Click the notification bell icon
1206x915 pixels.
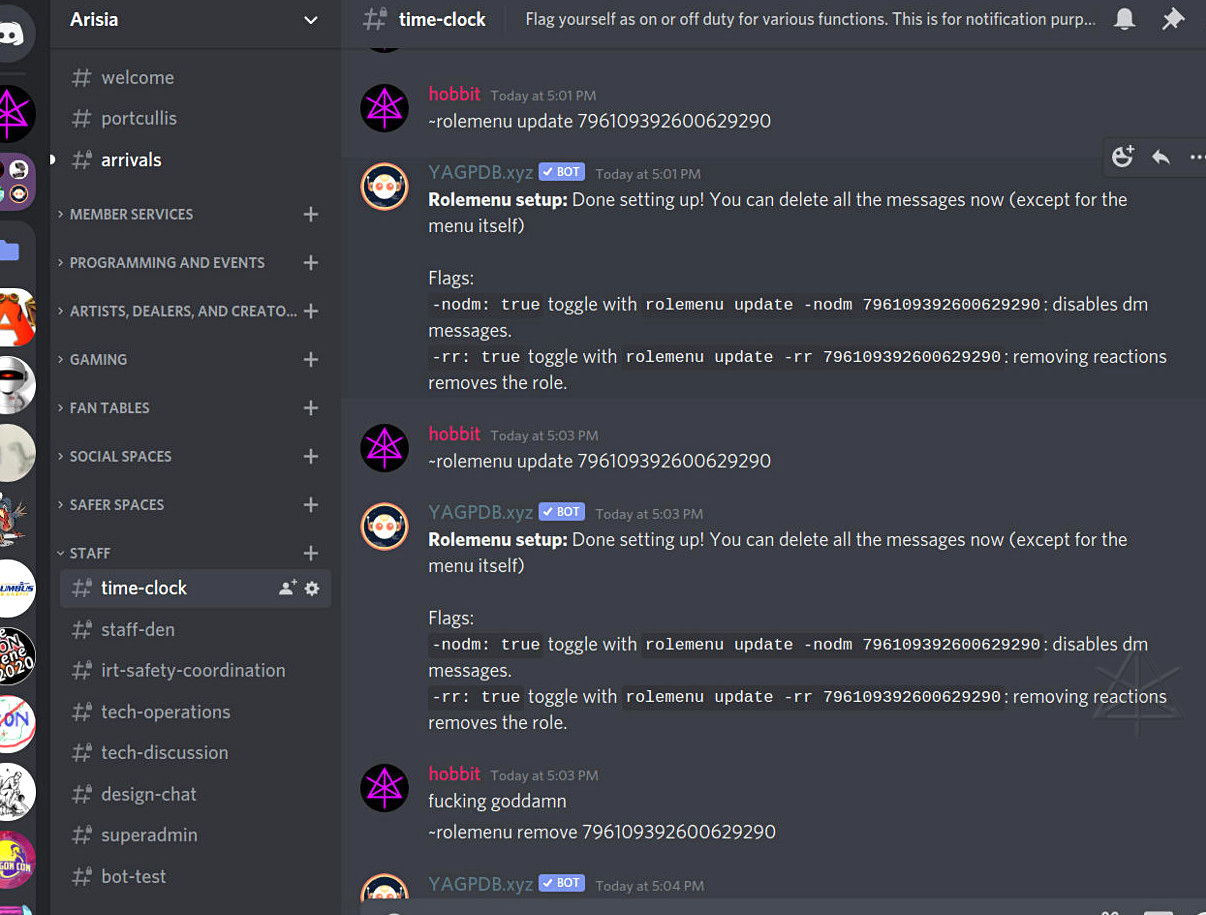point(1125,19)
